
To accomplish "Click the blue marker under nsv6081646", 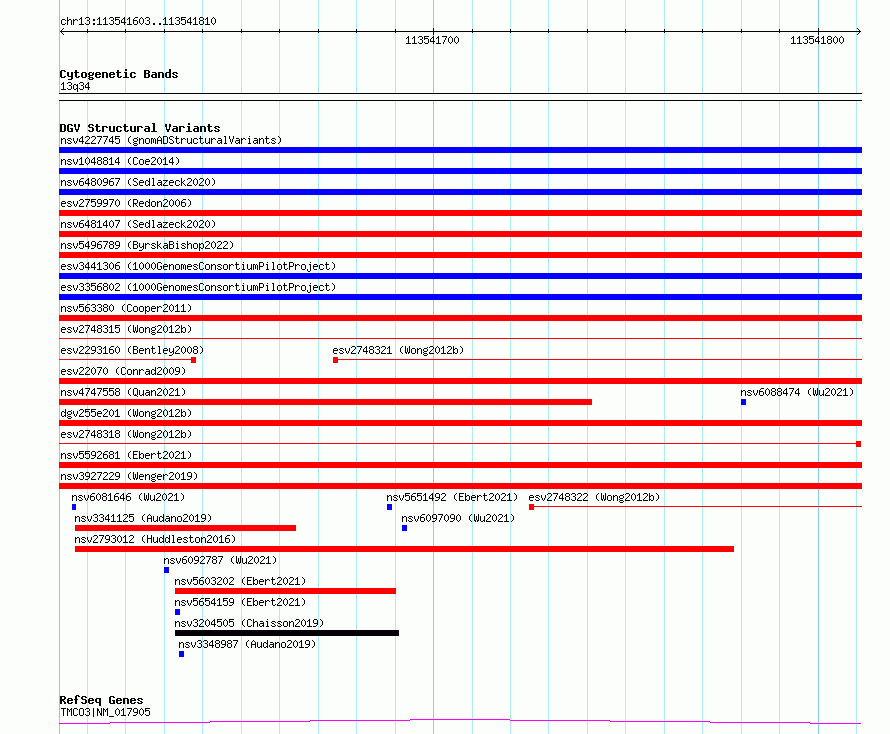I will [74, 507].
